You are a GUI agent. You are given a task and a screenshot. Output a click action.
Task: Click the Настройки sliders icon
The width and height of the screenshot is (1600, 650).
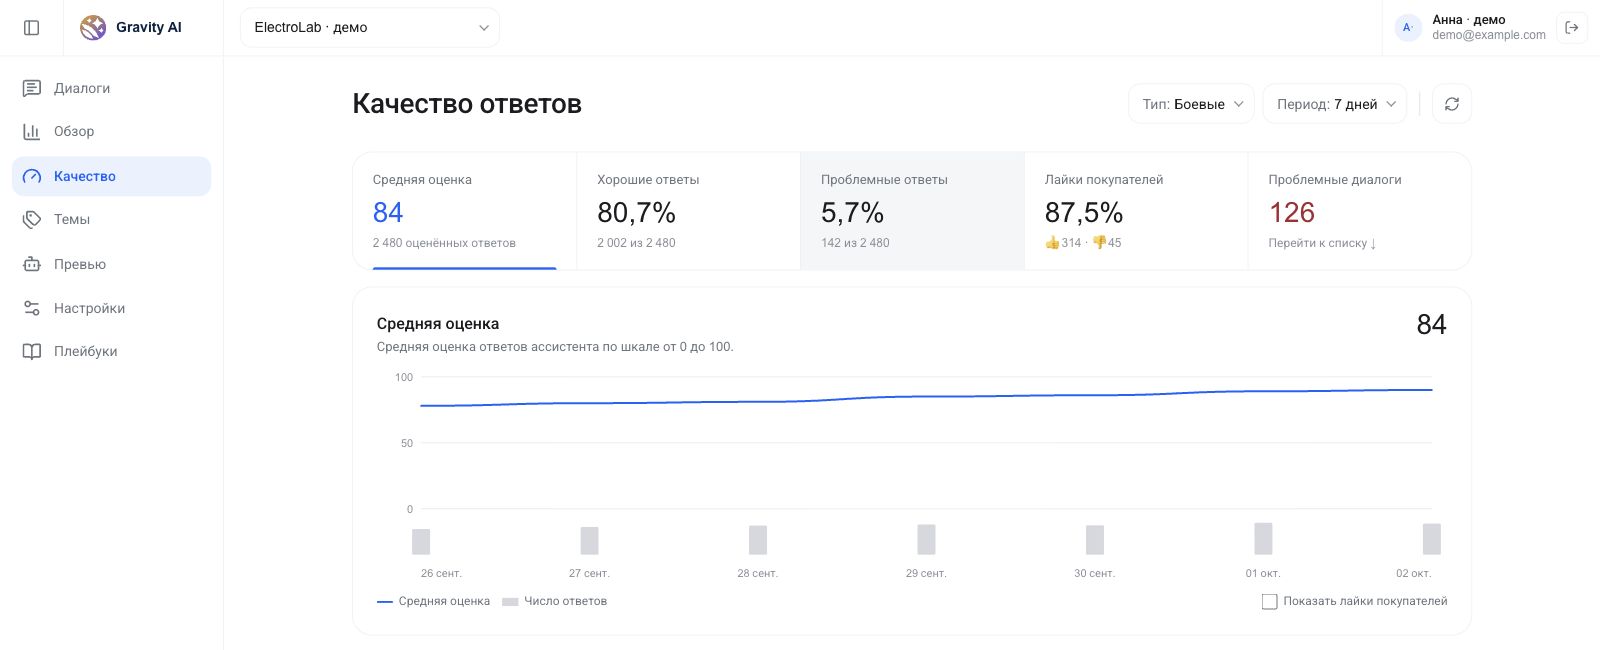[x=32, y=308]
